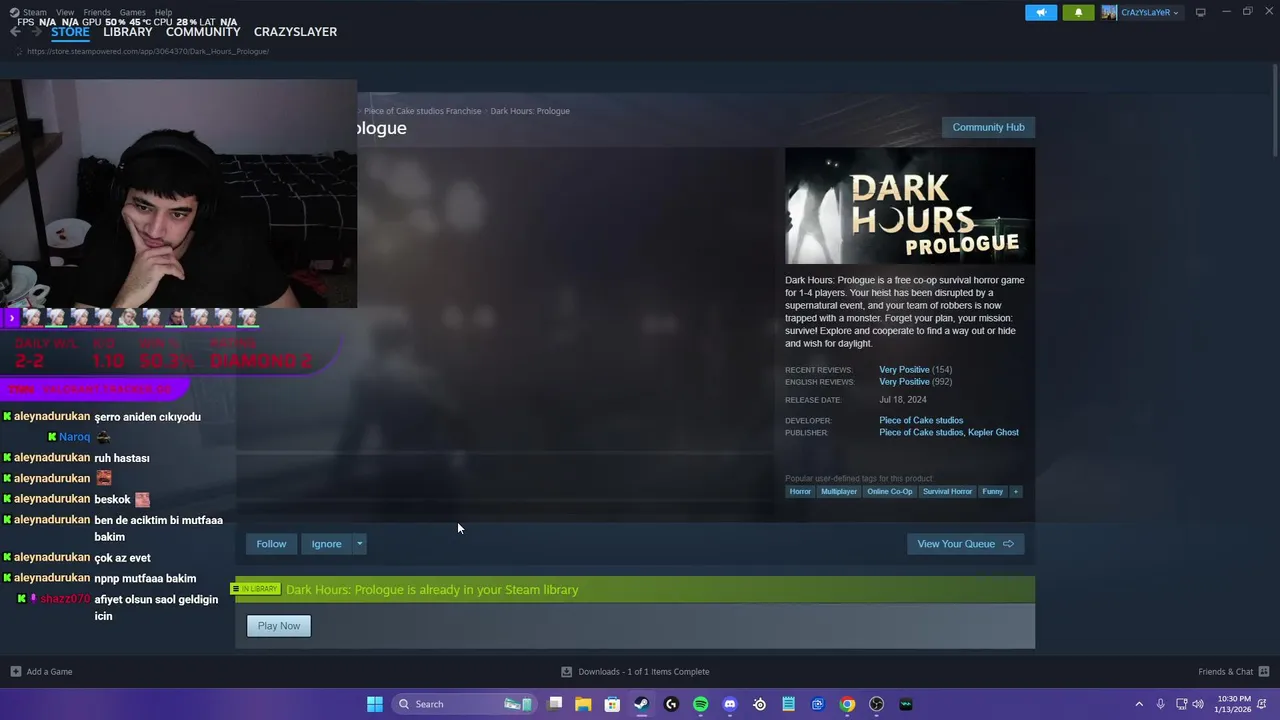Click the Windows taskbar Search box
1280x720 pixels.
tap(463, 704)
